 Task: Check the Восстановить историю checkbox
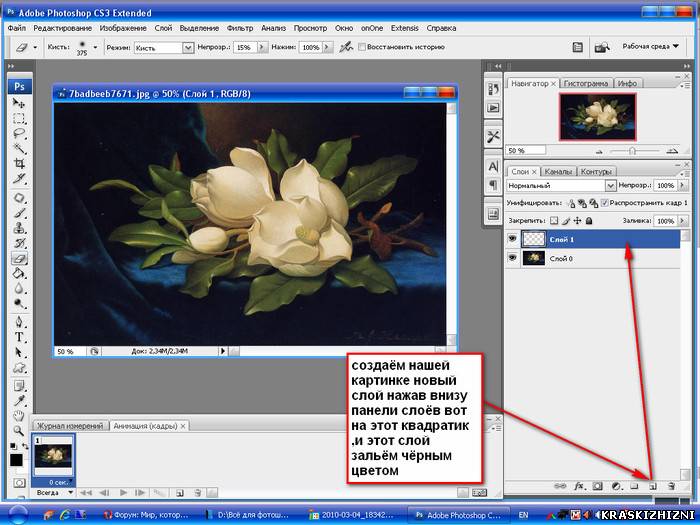click(362, 47)
